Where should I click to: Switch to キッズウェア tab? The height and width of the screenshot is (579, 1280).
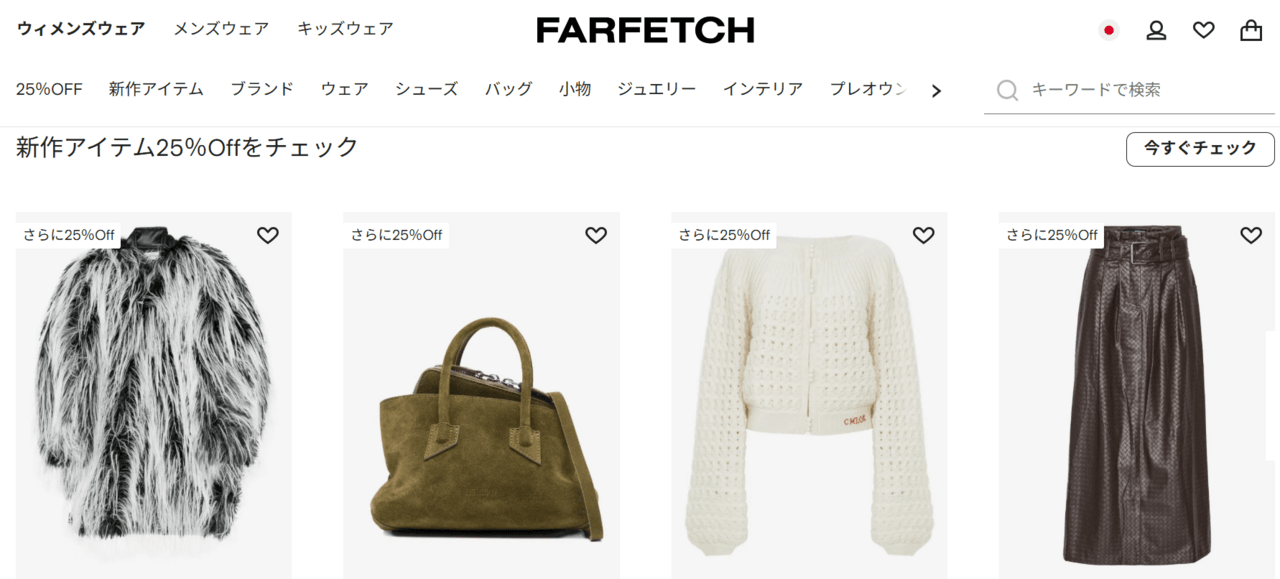[345, 29]
